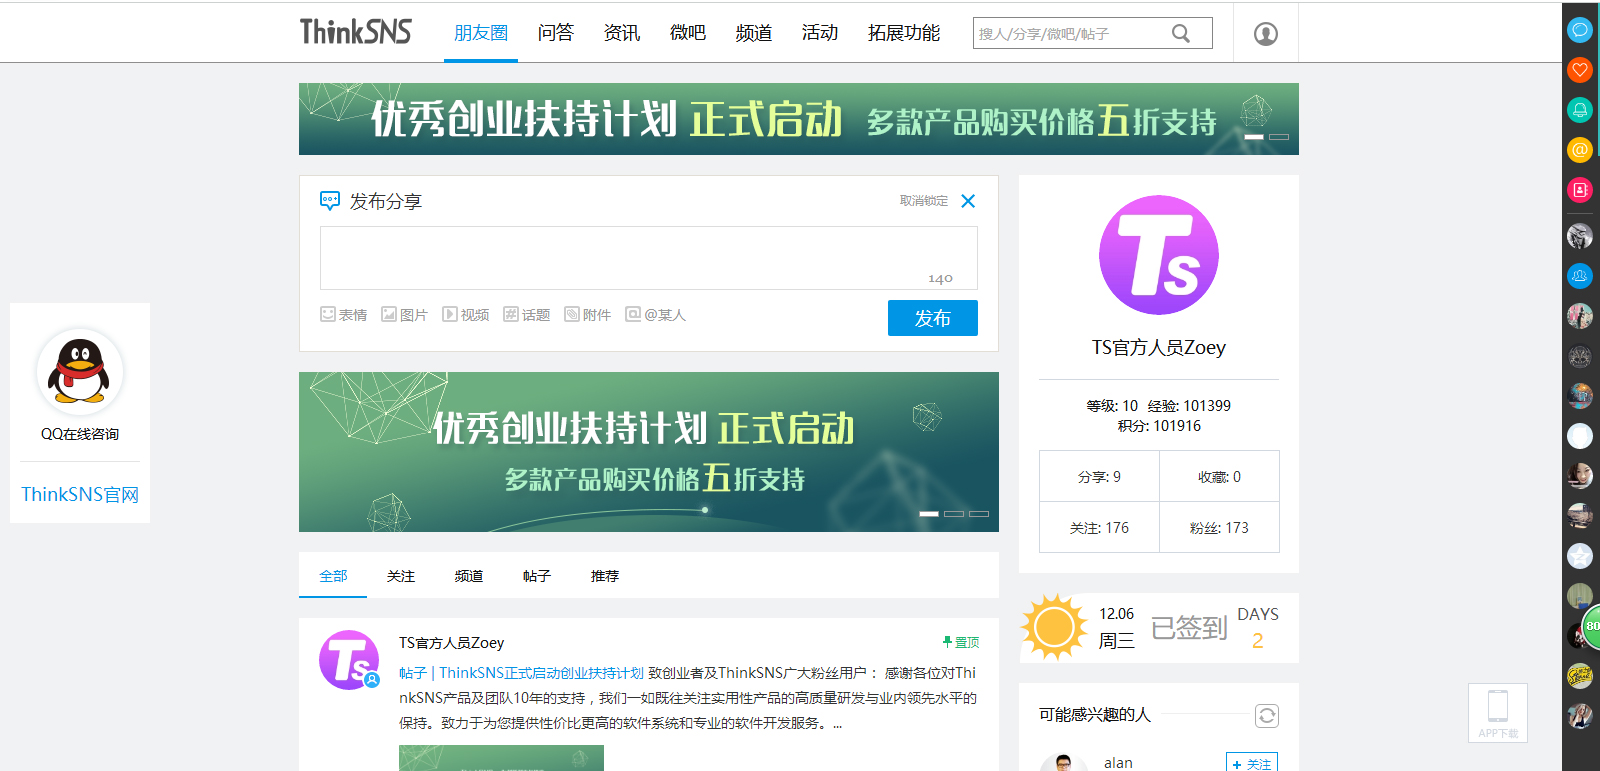Select the 关注 feed tab
The width and height of the screenshot is (1600, 771).
(401, 576)
